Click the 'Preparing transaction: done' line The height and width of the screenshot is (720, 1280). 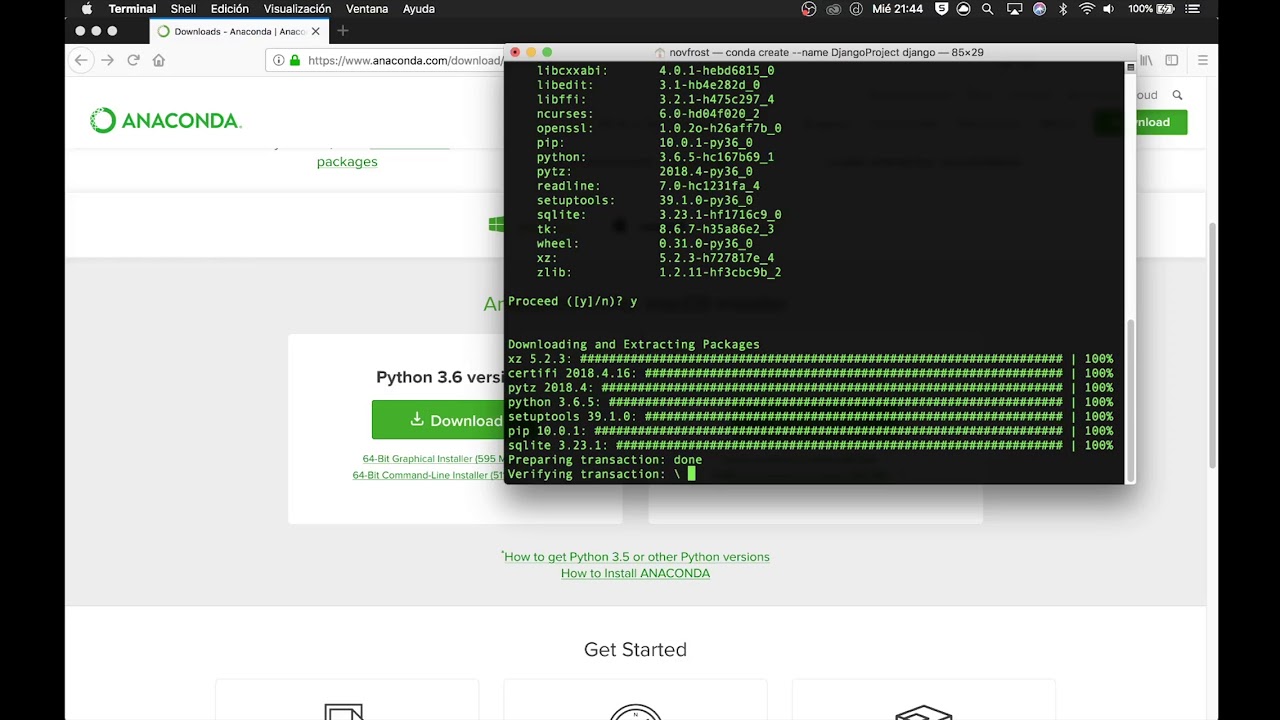click(605, 460)
